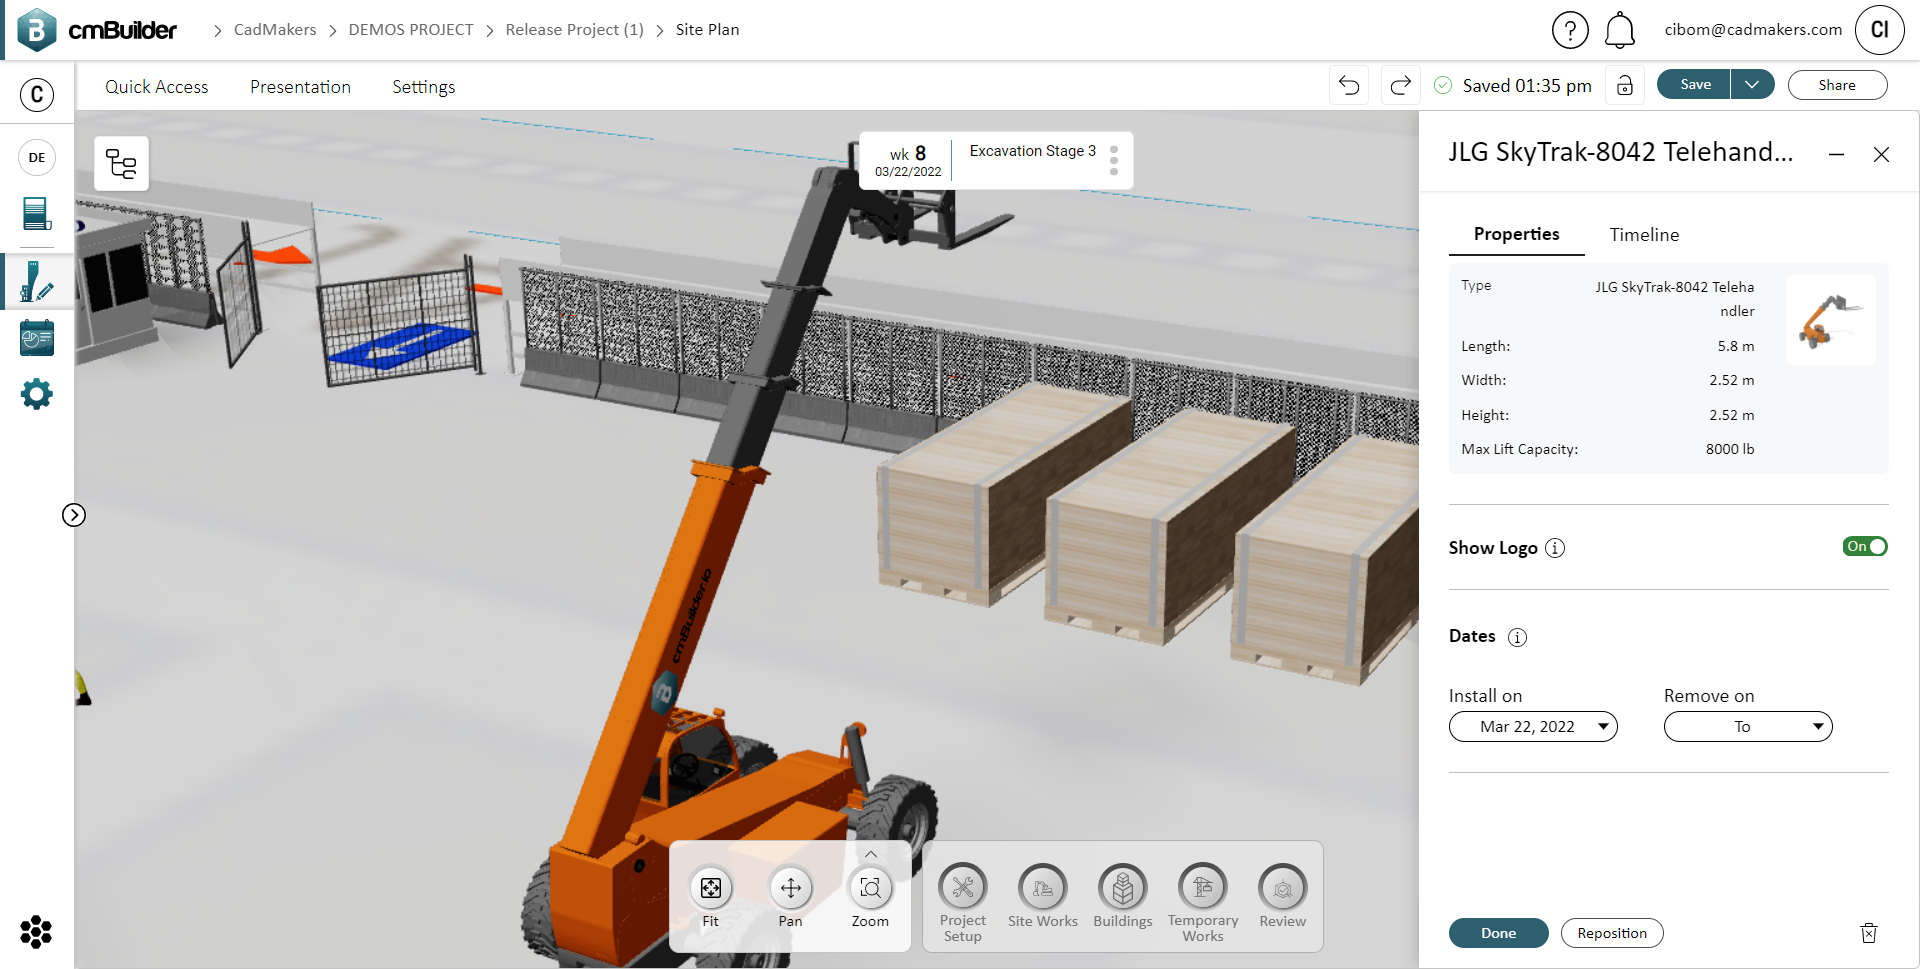The image size is (1920, 969).
Task: Click the Site Plan breadcrumb
Action: pyautogui.click(x=707, y=30)
